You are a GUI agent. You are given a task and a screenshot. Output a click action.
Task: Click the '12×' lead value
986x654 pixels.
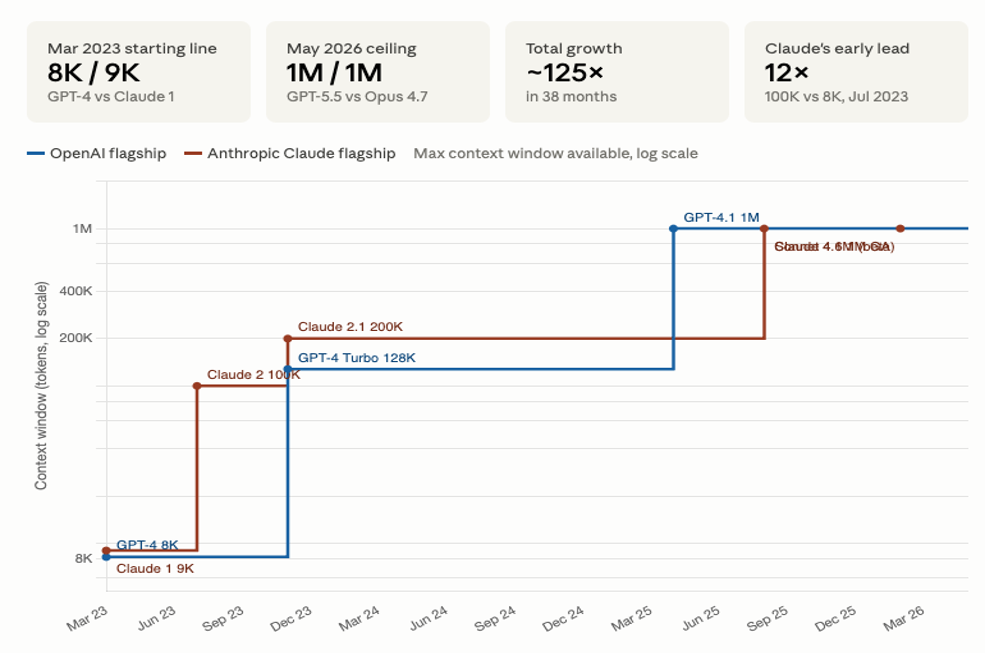coord(786,73)
